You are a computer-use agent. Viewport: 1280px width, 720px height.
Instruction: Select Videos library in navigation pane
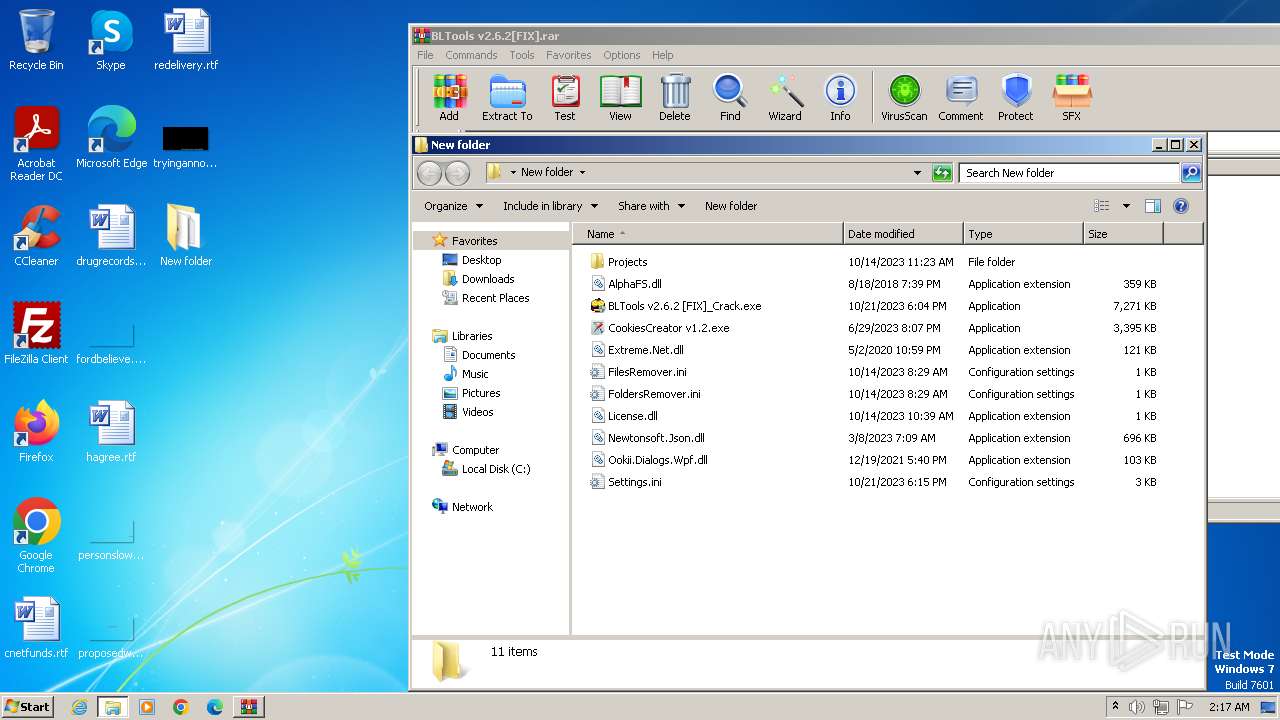[478, 412]
